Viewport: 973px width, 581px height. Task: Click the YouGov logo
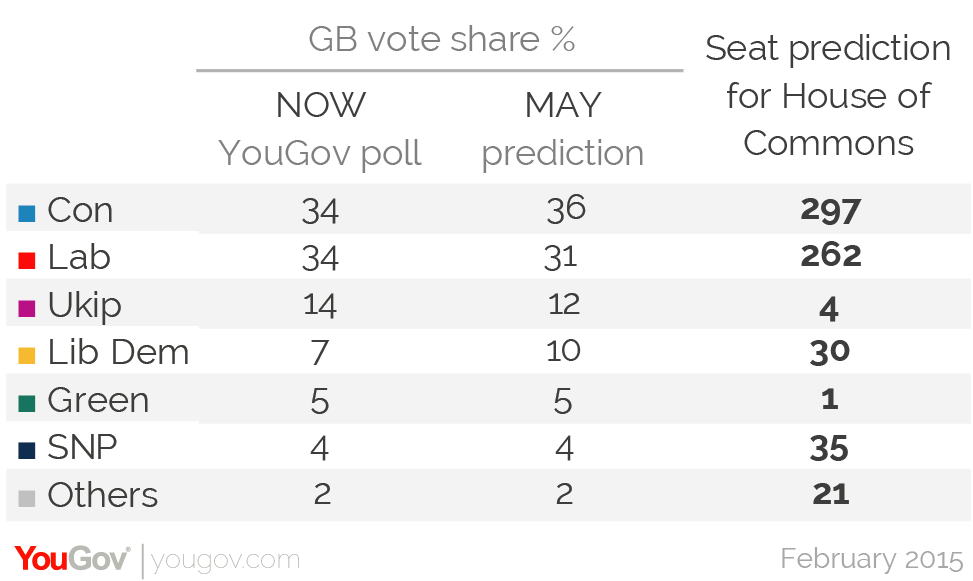click(73, 559)
